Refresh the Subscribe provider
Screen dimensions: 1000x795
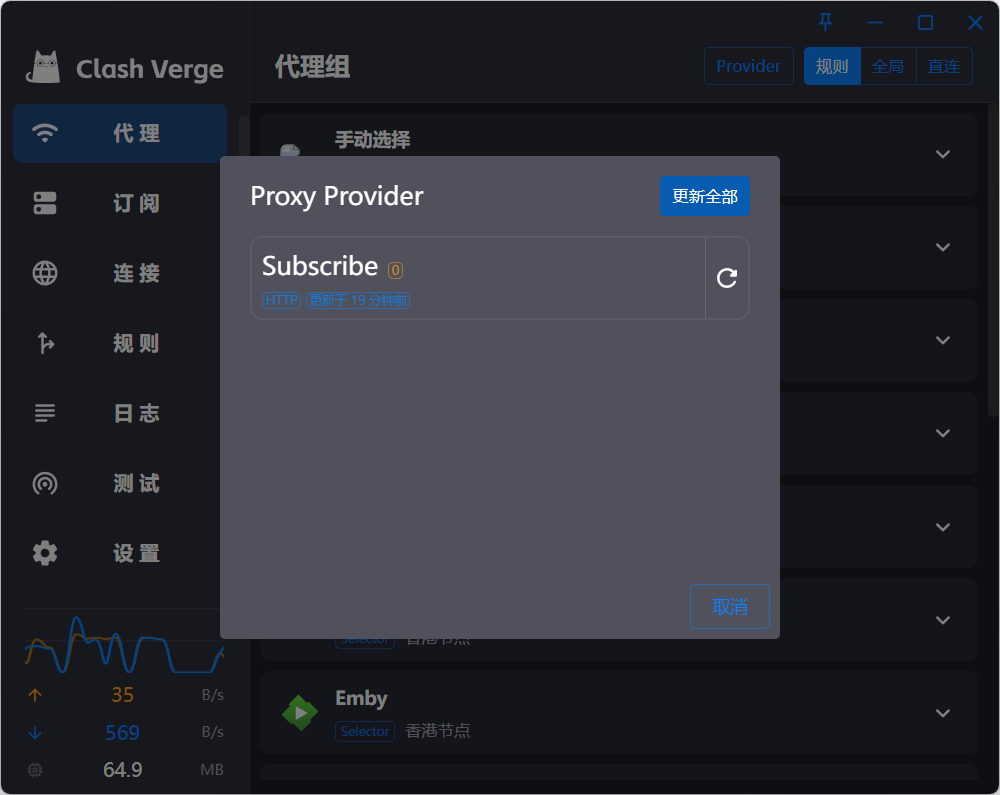click(726, 278)
